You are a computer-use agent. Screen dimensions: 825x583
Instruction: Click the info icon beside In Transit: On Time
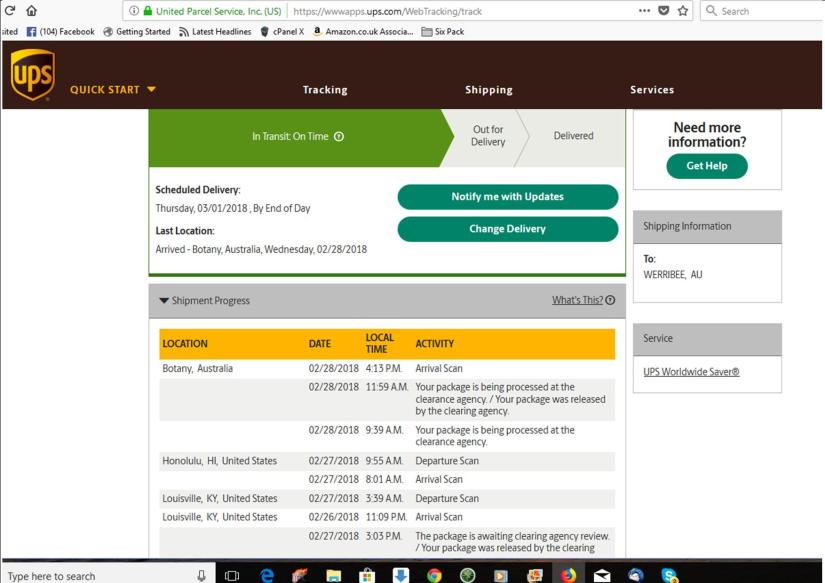pos(339,137)
